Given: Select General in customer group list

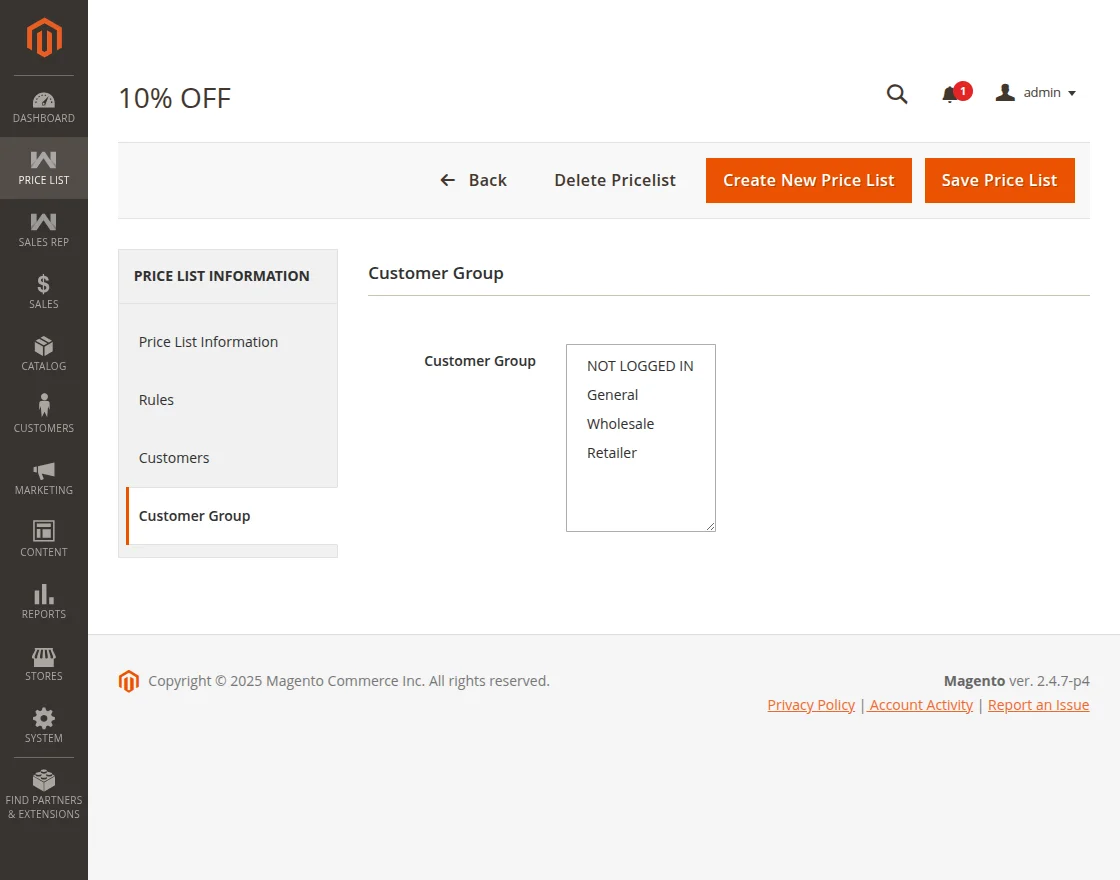Looking at the screenshot, I should click(x=640, y=395).
